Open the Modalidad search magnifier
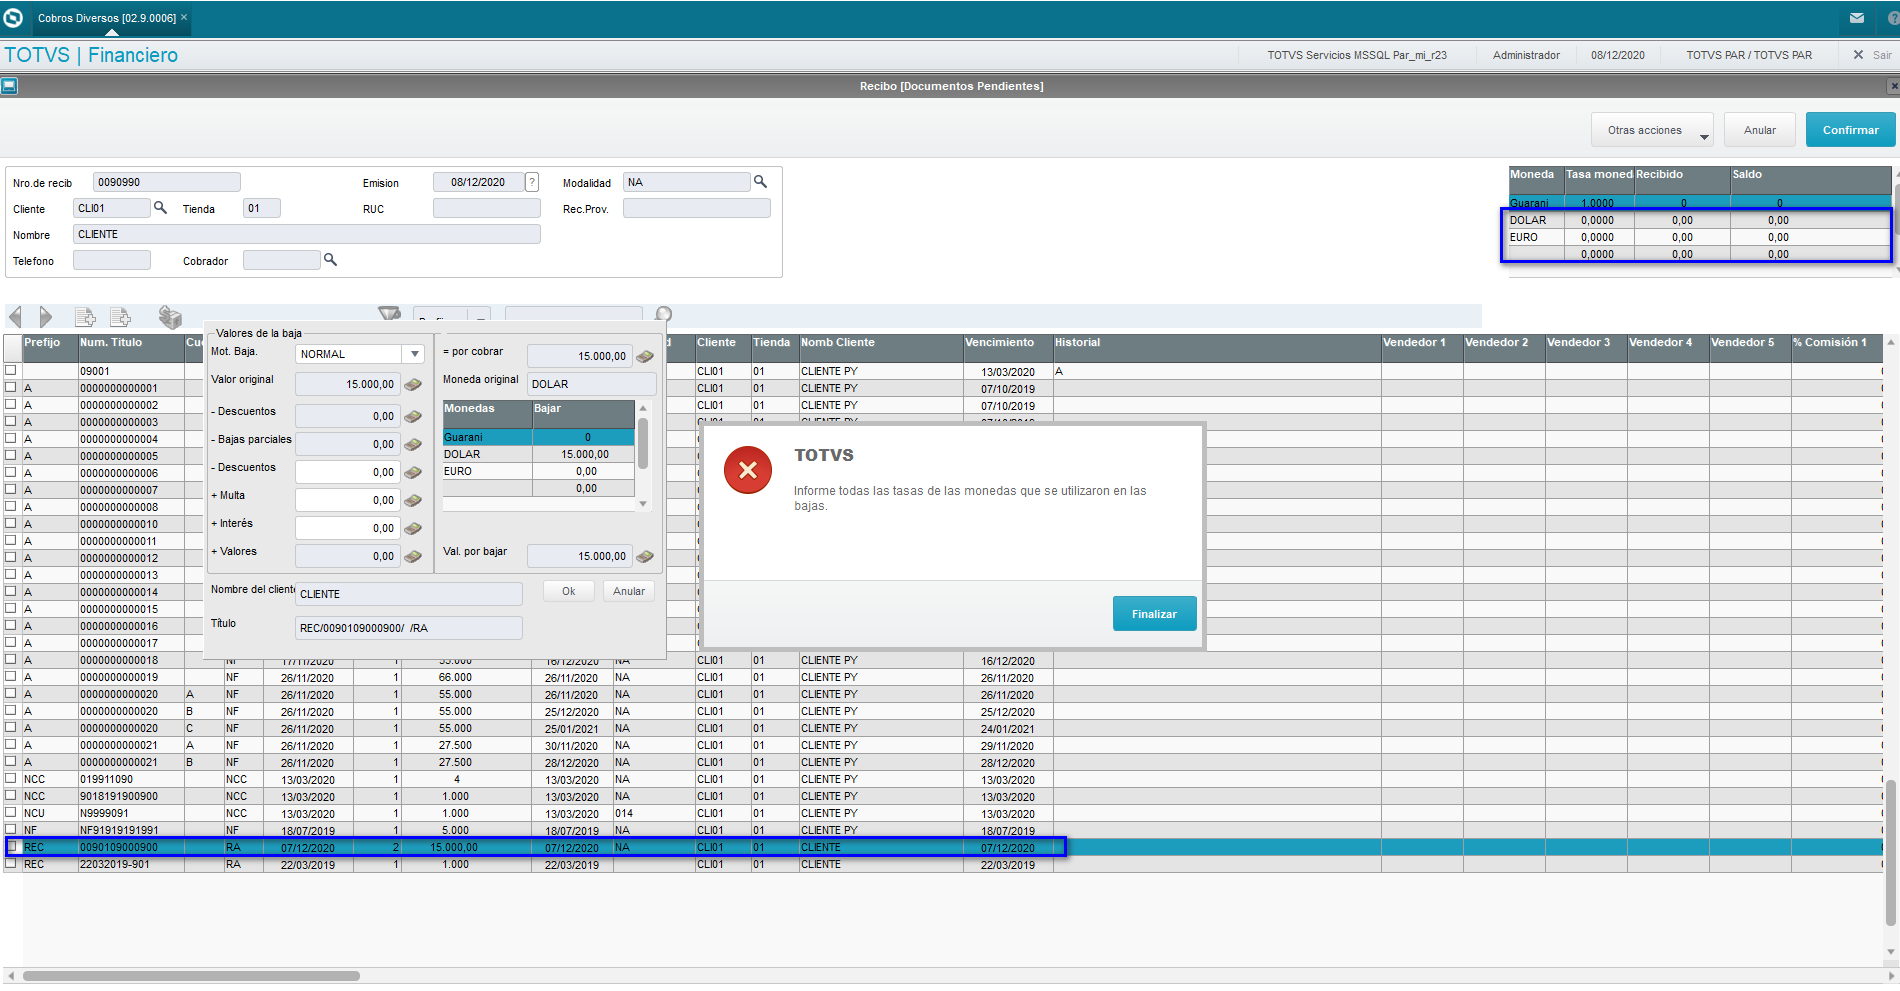The height and width of the screenshot is (991, 1900). click(x=760, y=182)
